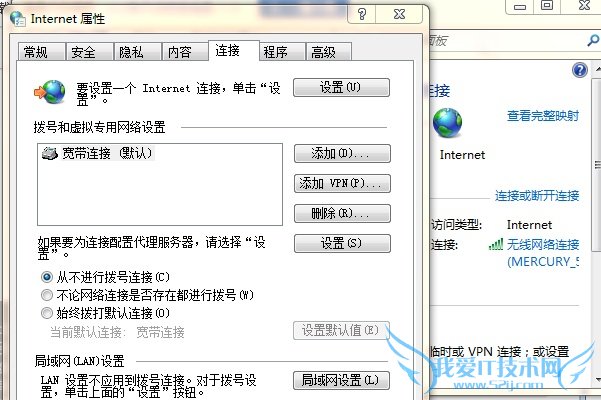
Task: Open proxy 设置(S) button
Action: (x=342, y=243)
